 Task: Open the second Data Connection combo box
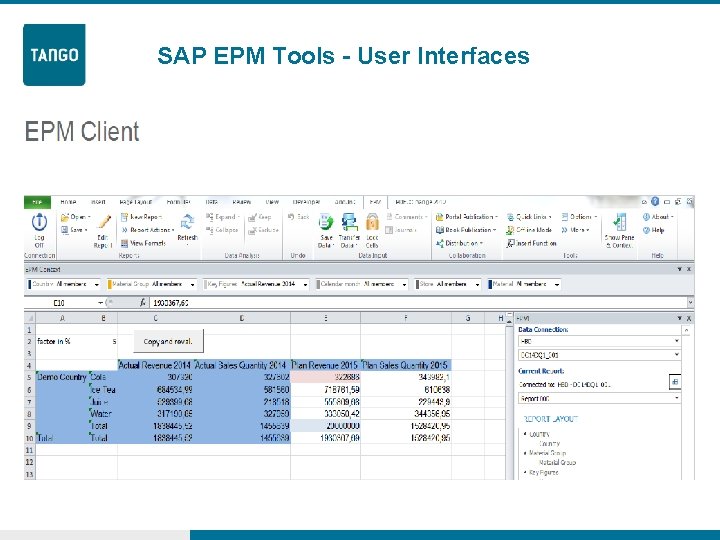[599, 355]
